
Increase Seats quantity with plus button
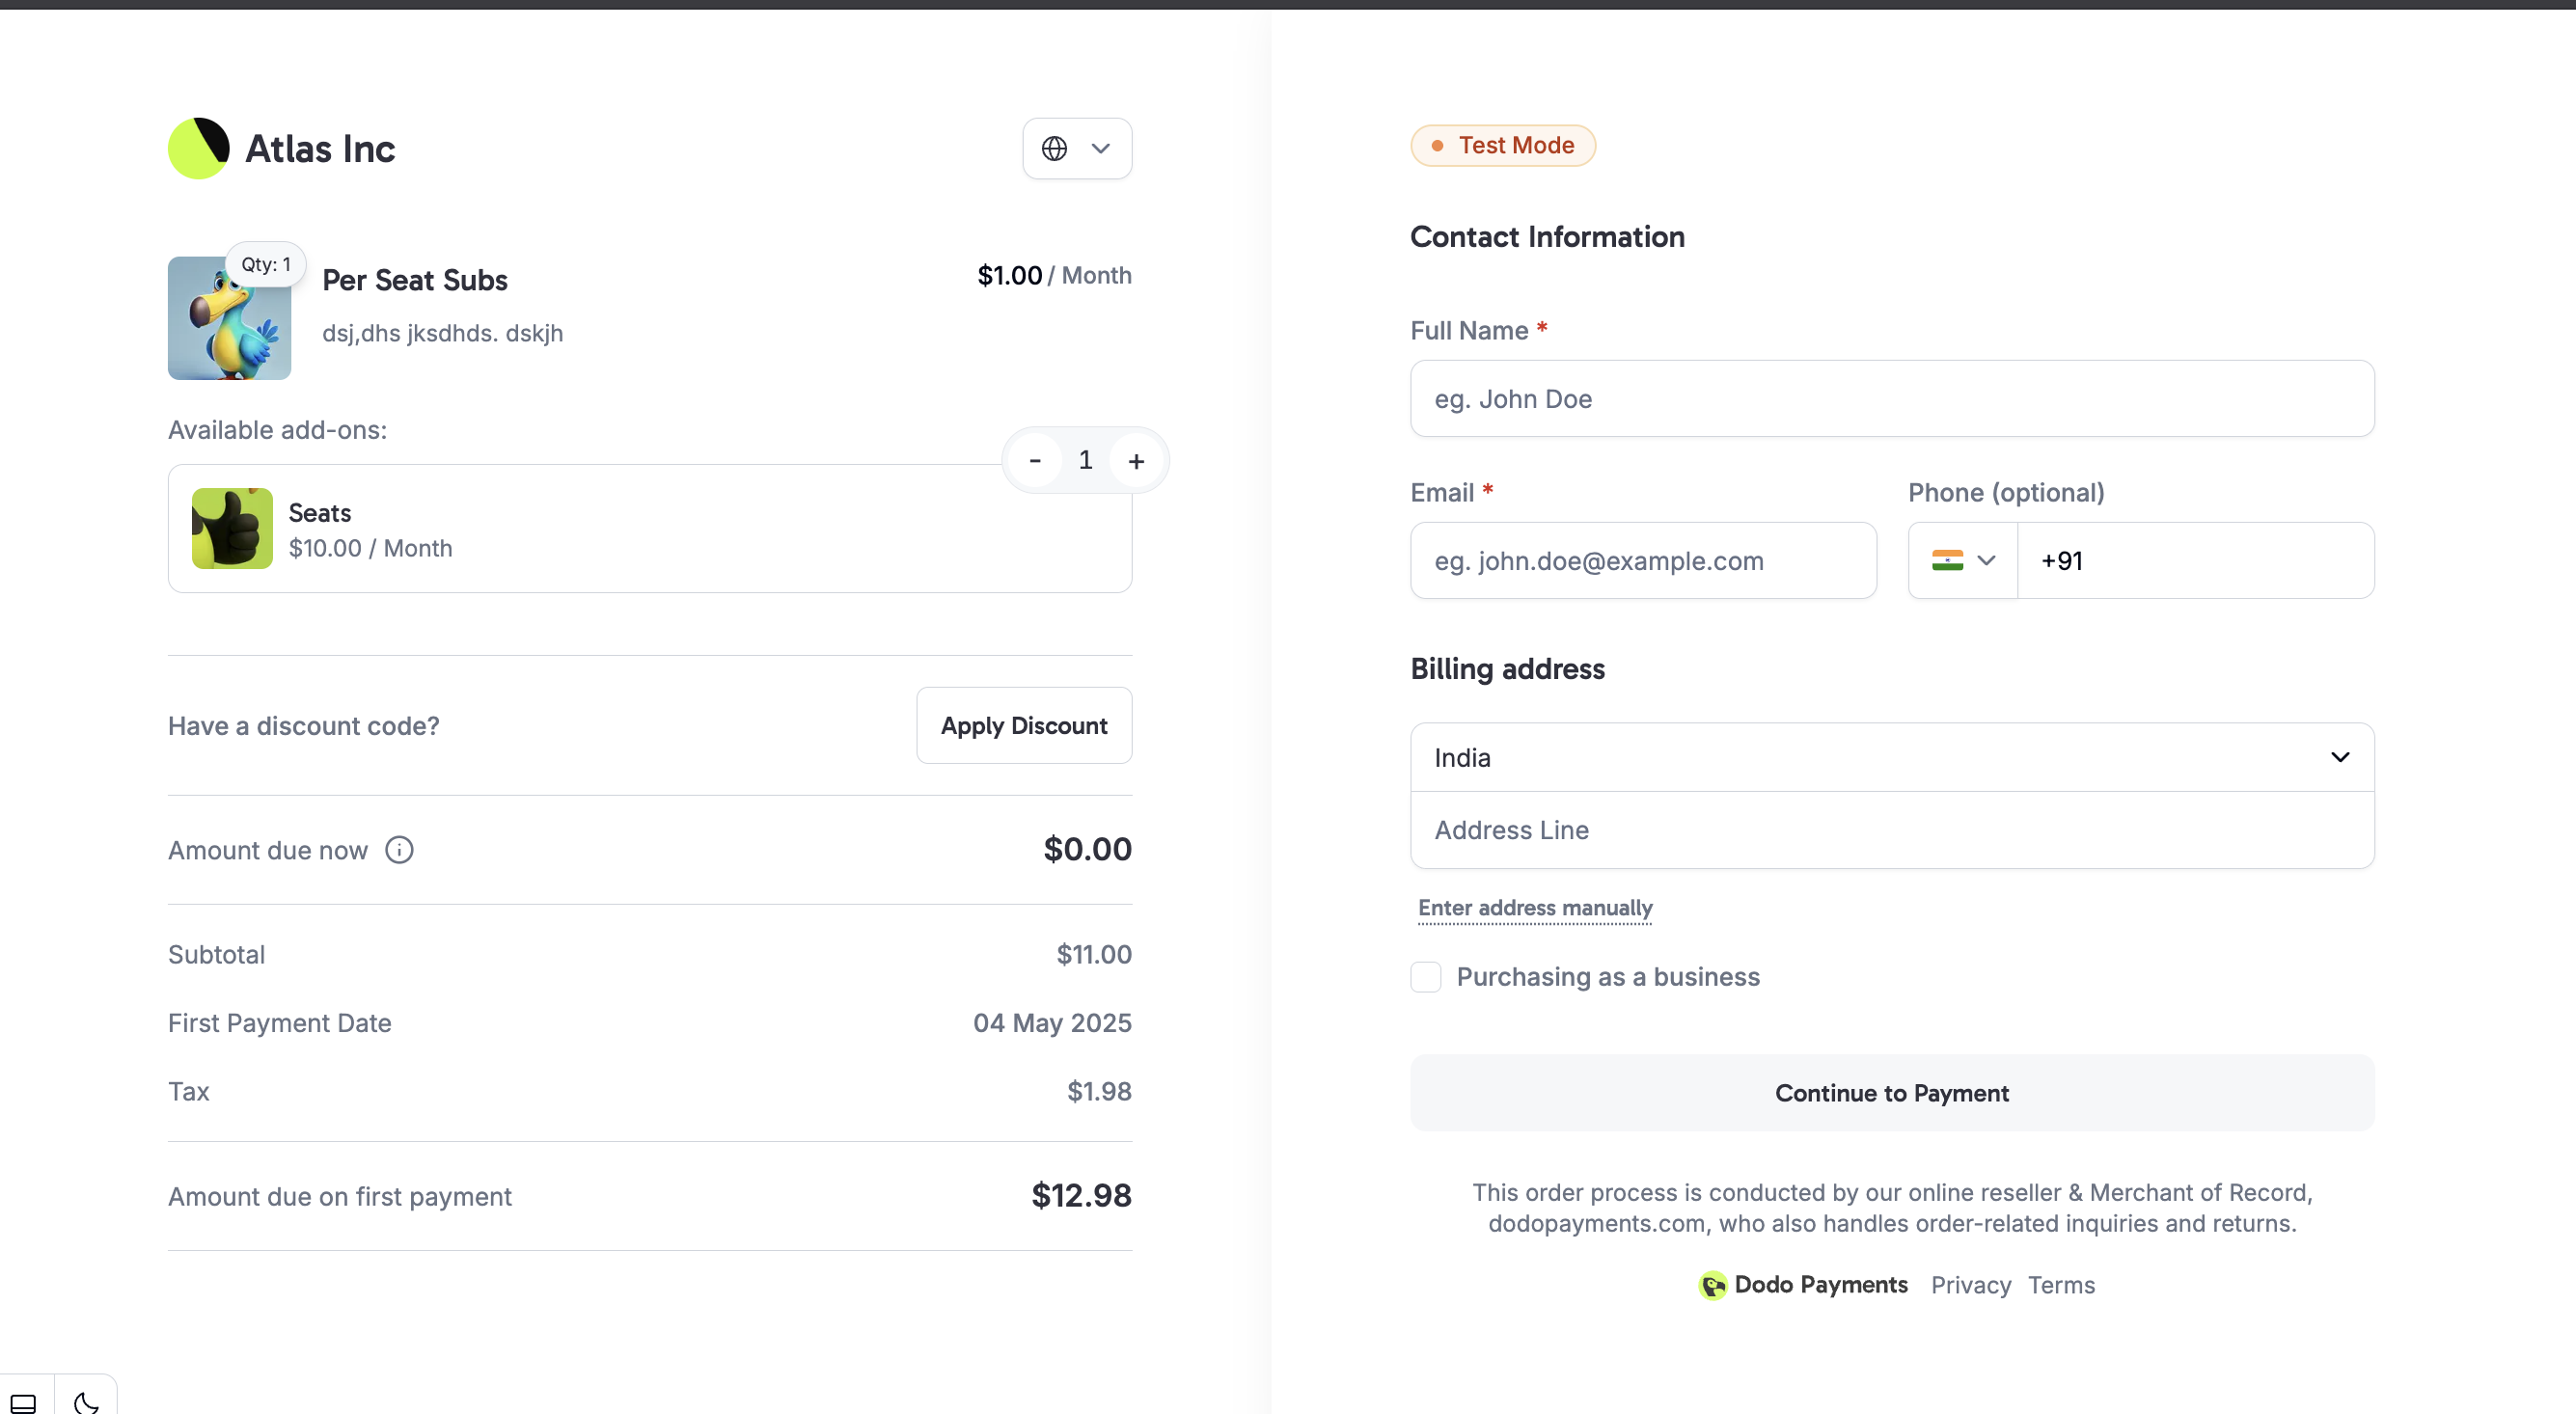[x=1136, y=460]
